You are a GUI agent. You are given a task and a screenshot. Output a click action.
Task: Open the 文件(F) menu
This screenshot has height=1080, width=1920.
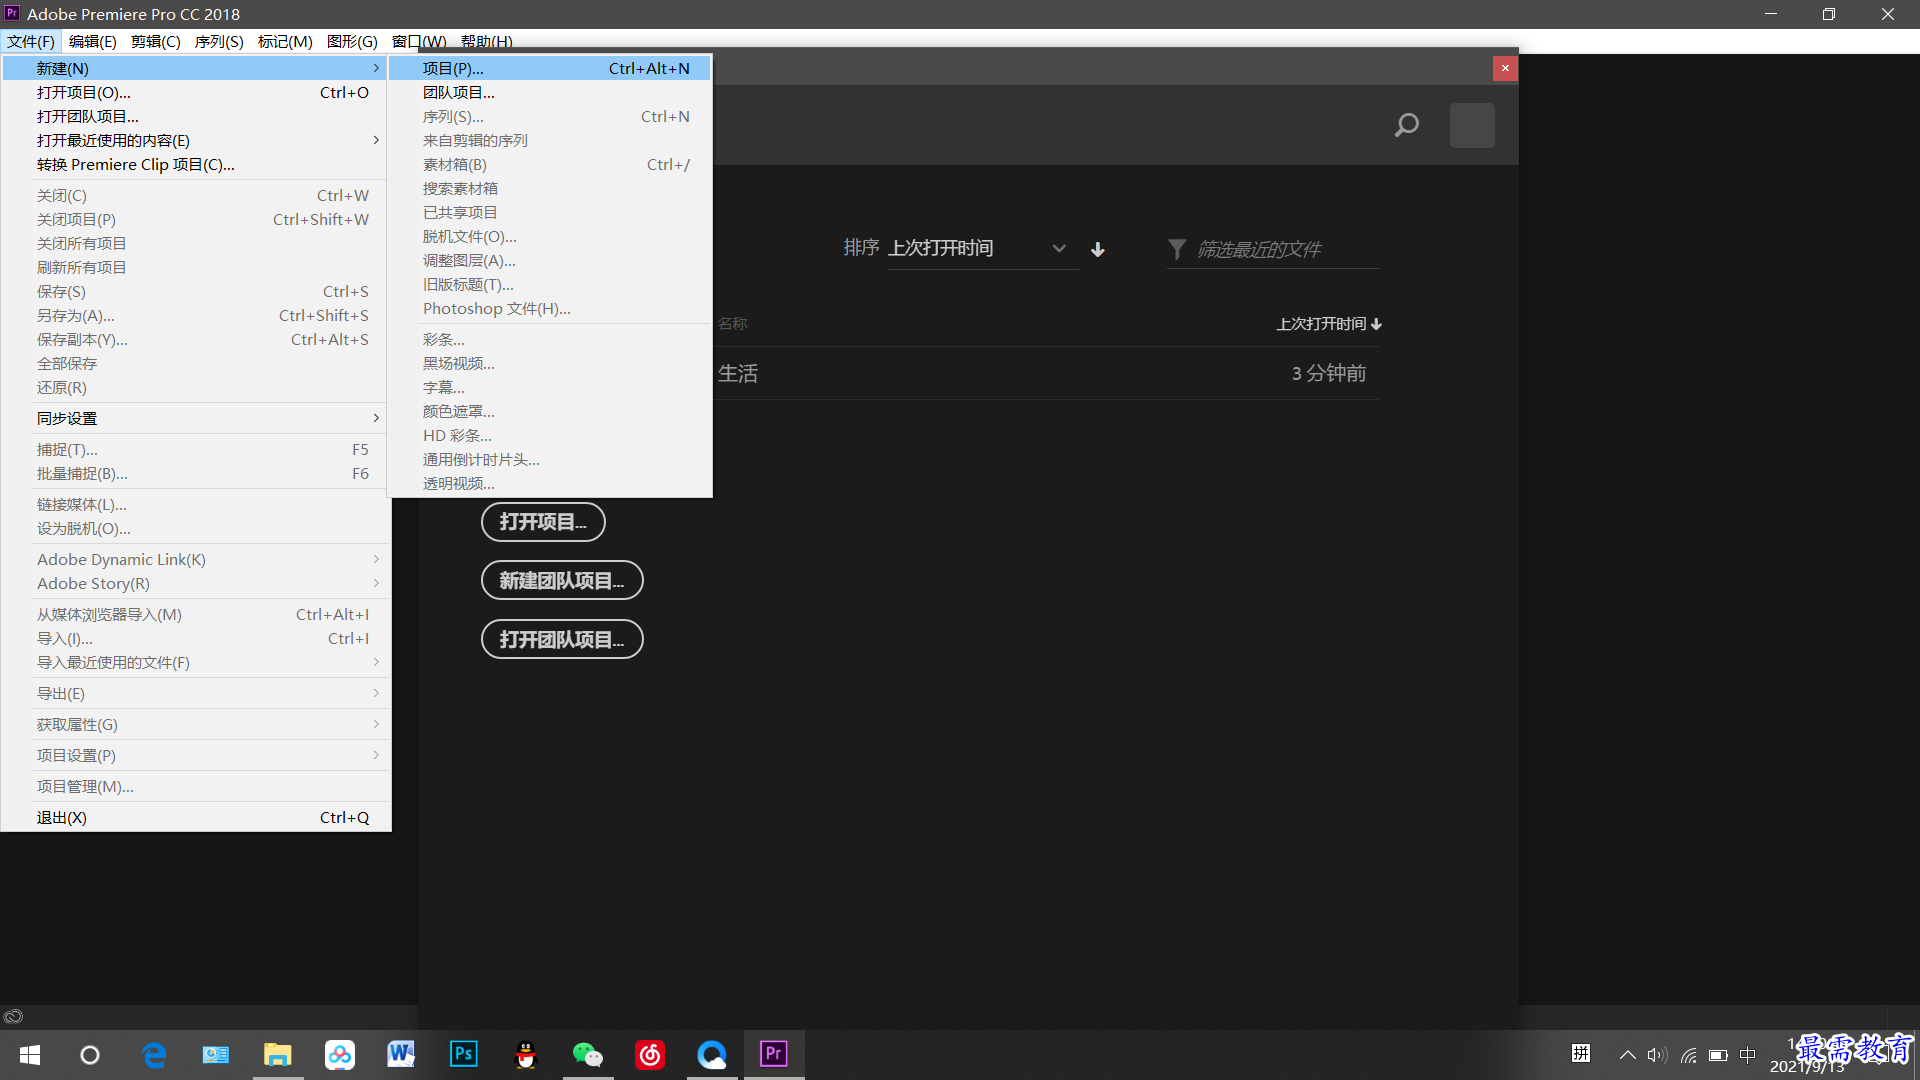(x=31, y=41)
